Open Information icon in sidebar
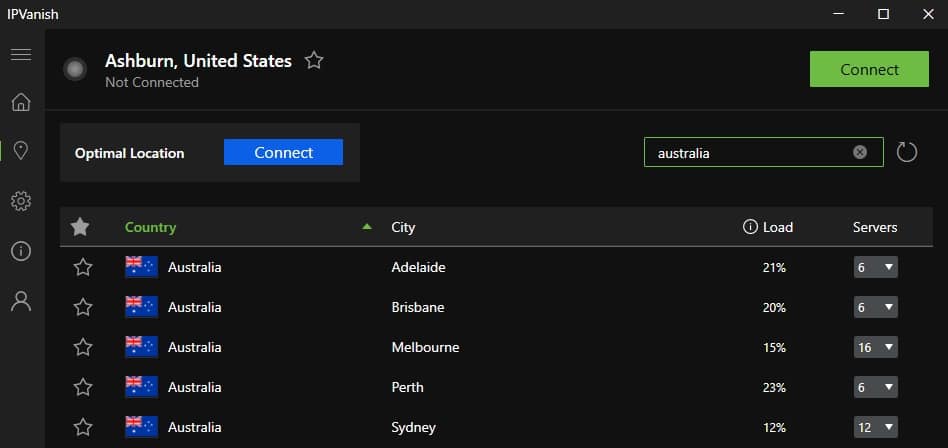Viewport: 948px width, 448px height. point(21,250)
